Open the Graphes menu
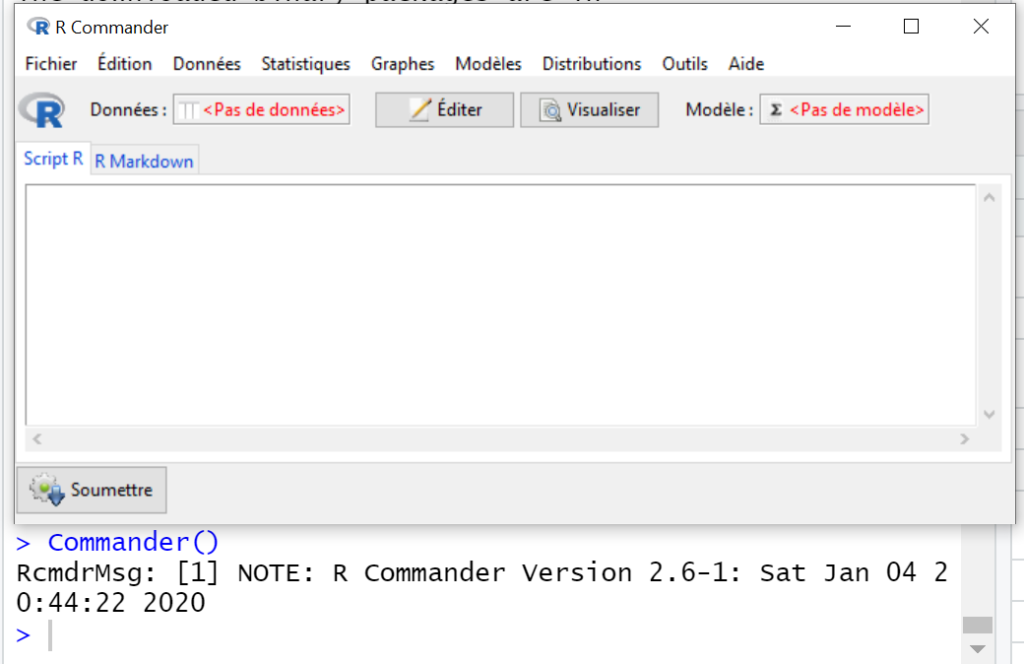 click(x=402, y=63)
